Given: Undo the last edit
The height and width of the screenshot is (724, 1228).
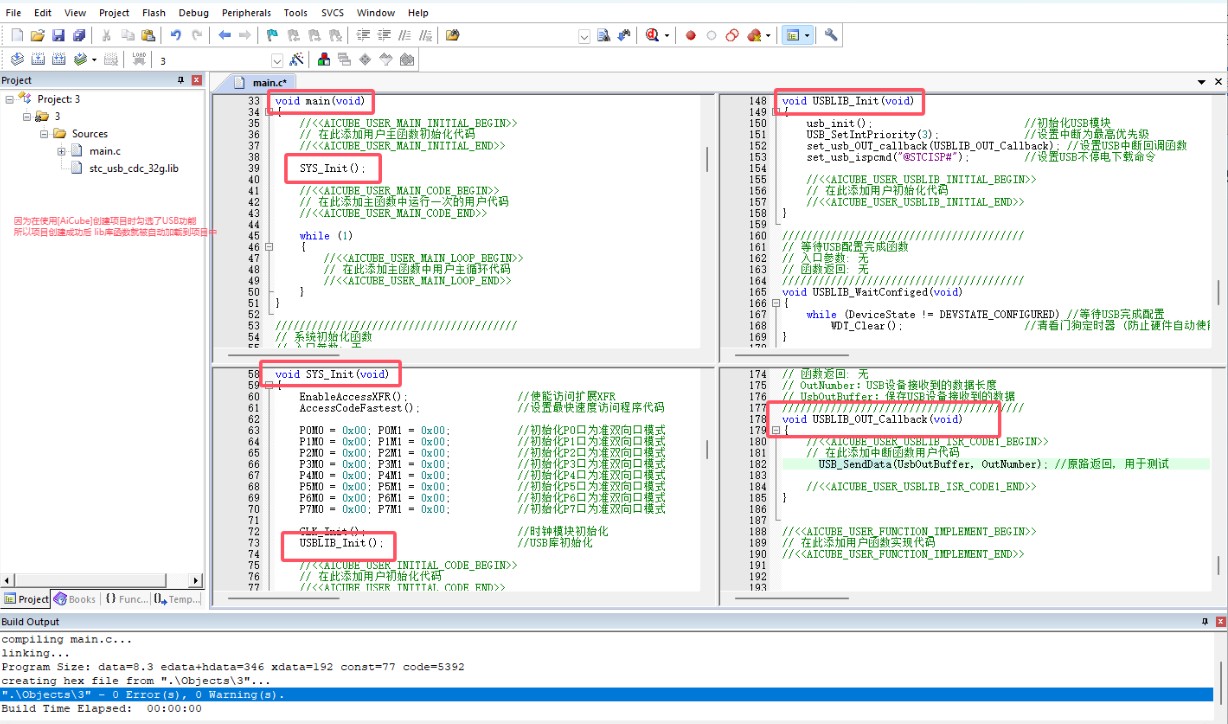Looking at the screenshot, I should 176,35.
